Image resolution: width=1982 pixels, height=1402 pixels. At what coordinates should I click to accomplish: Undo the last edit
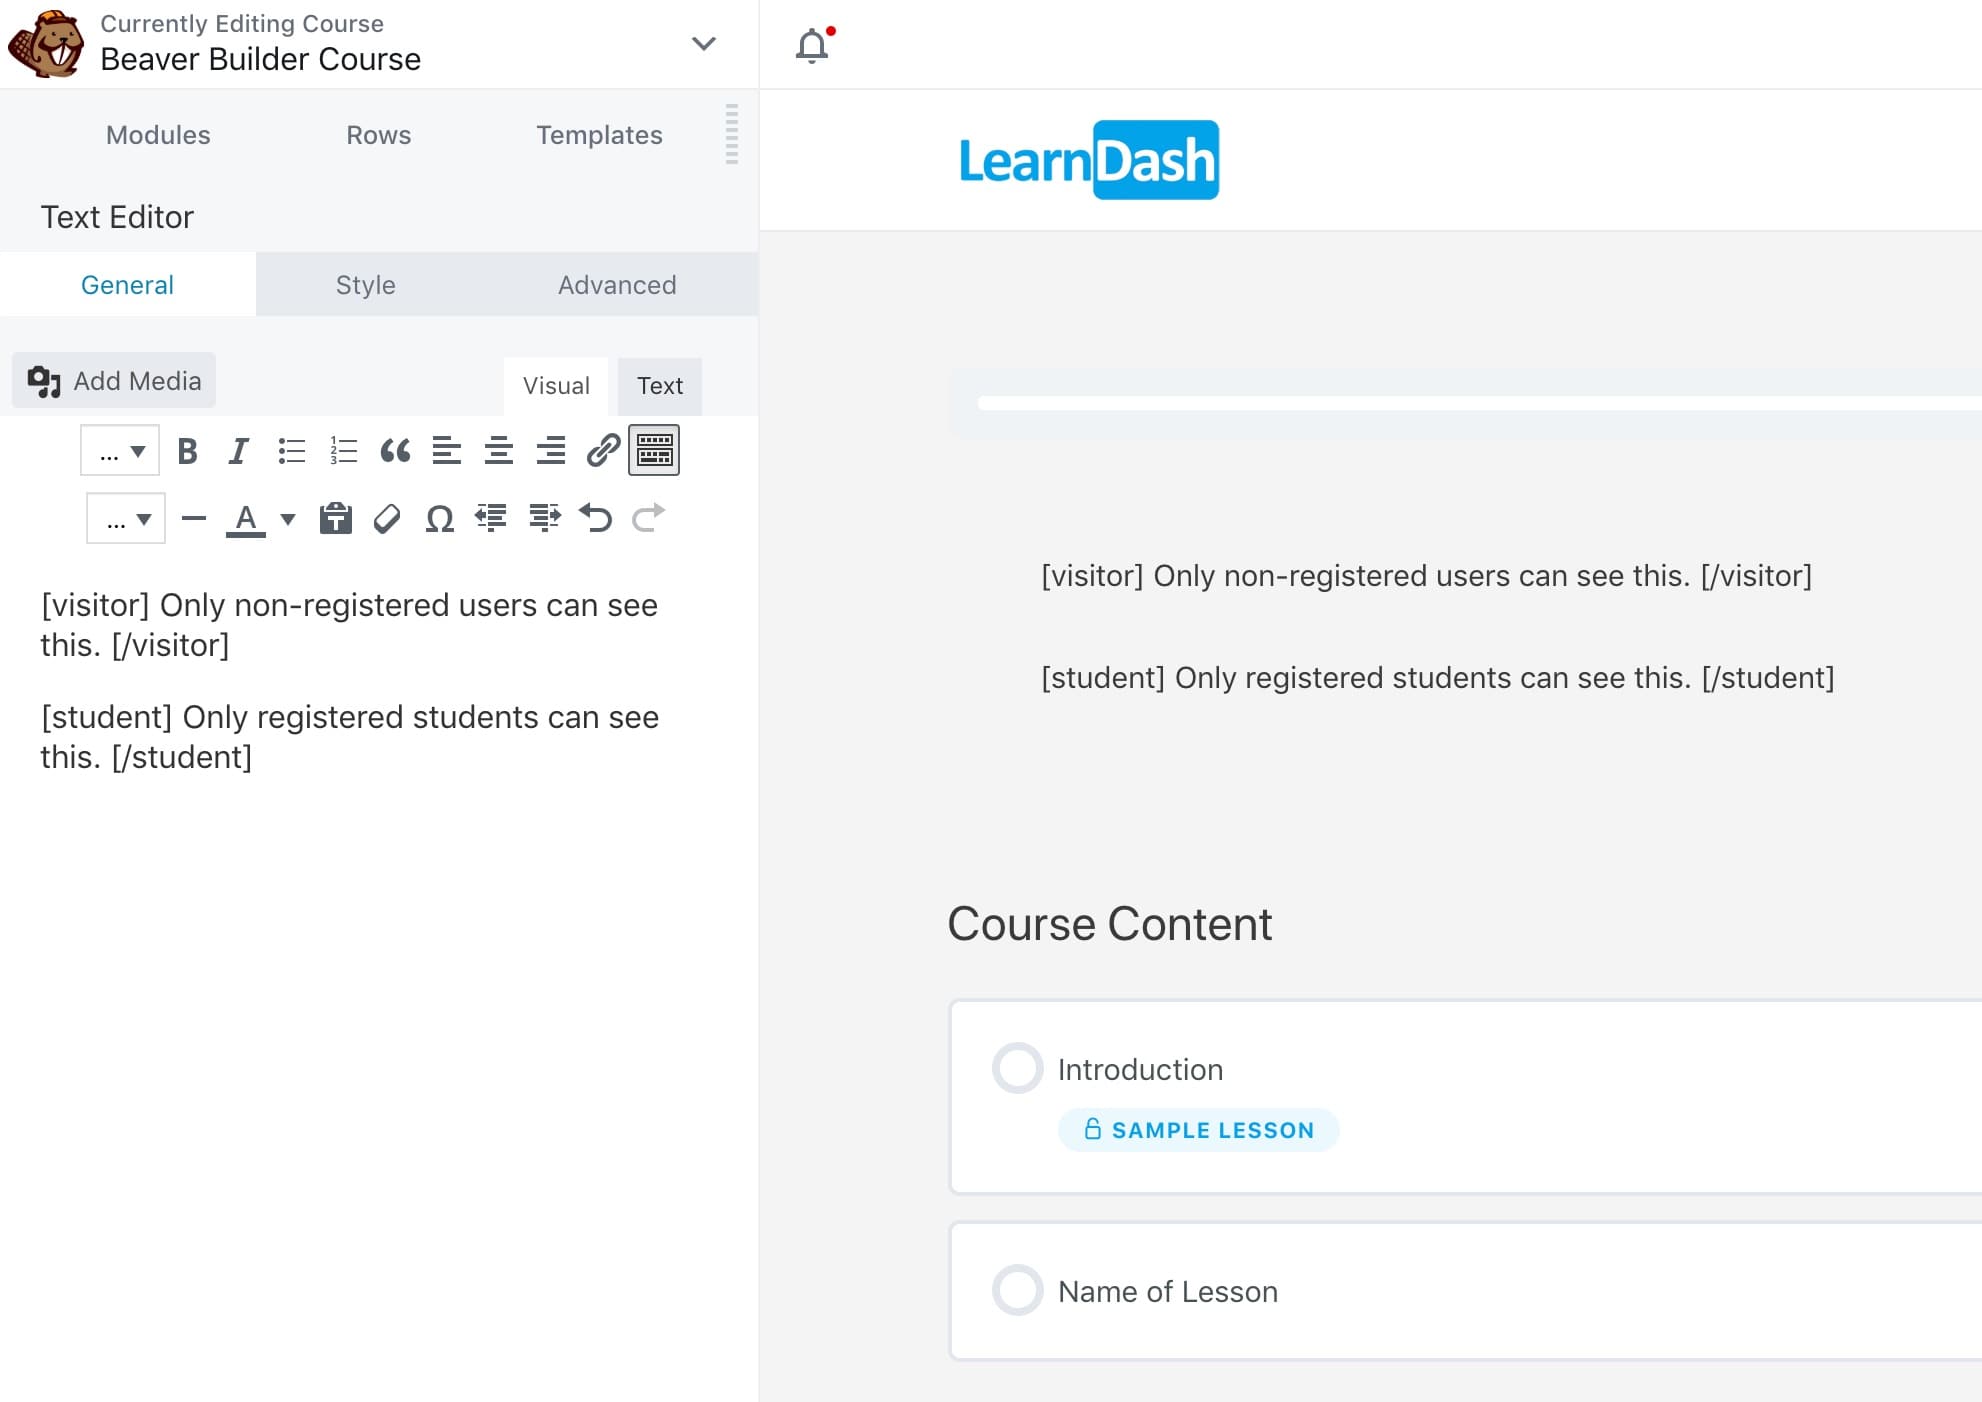(596, 518)
